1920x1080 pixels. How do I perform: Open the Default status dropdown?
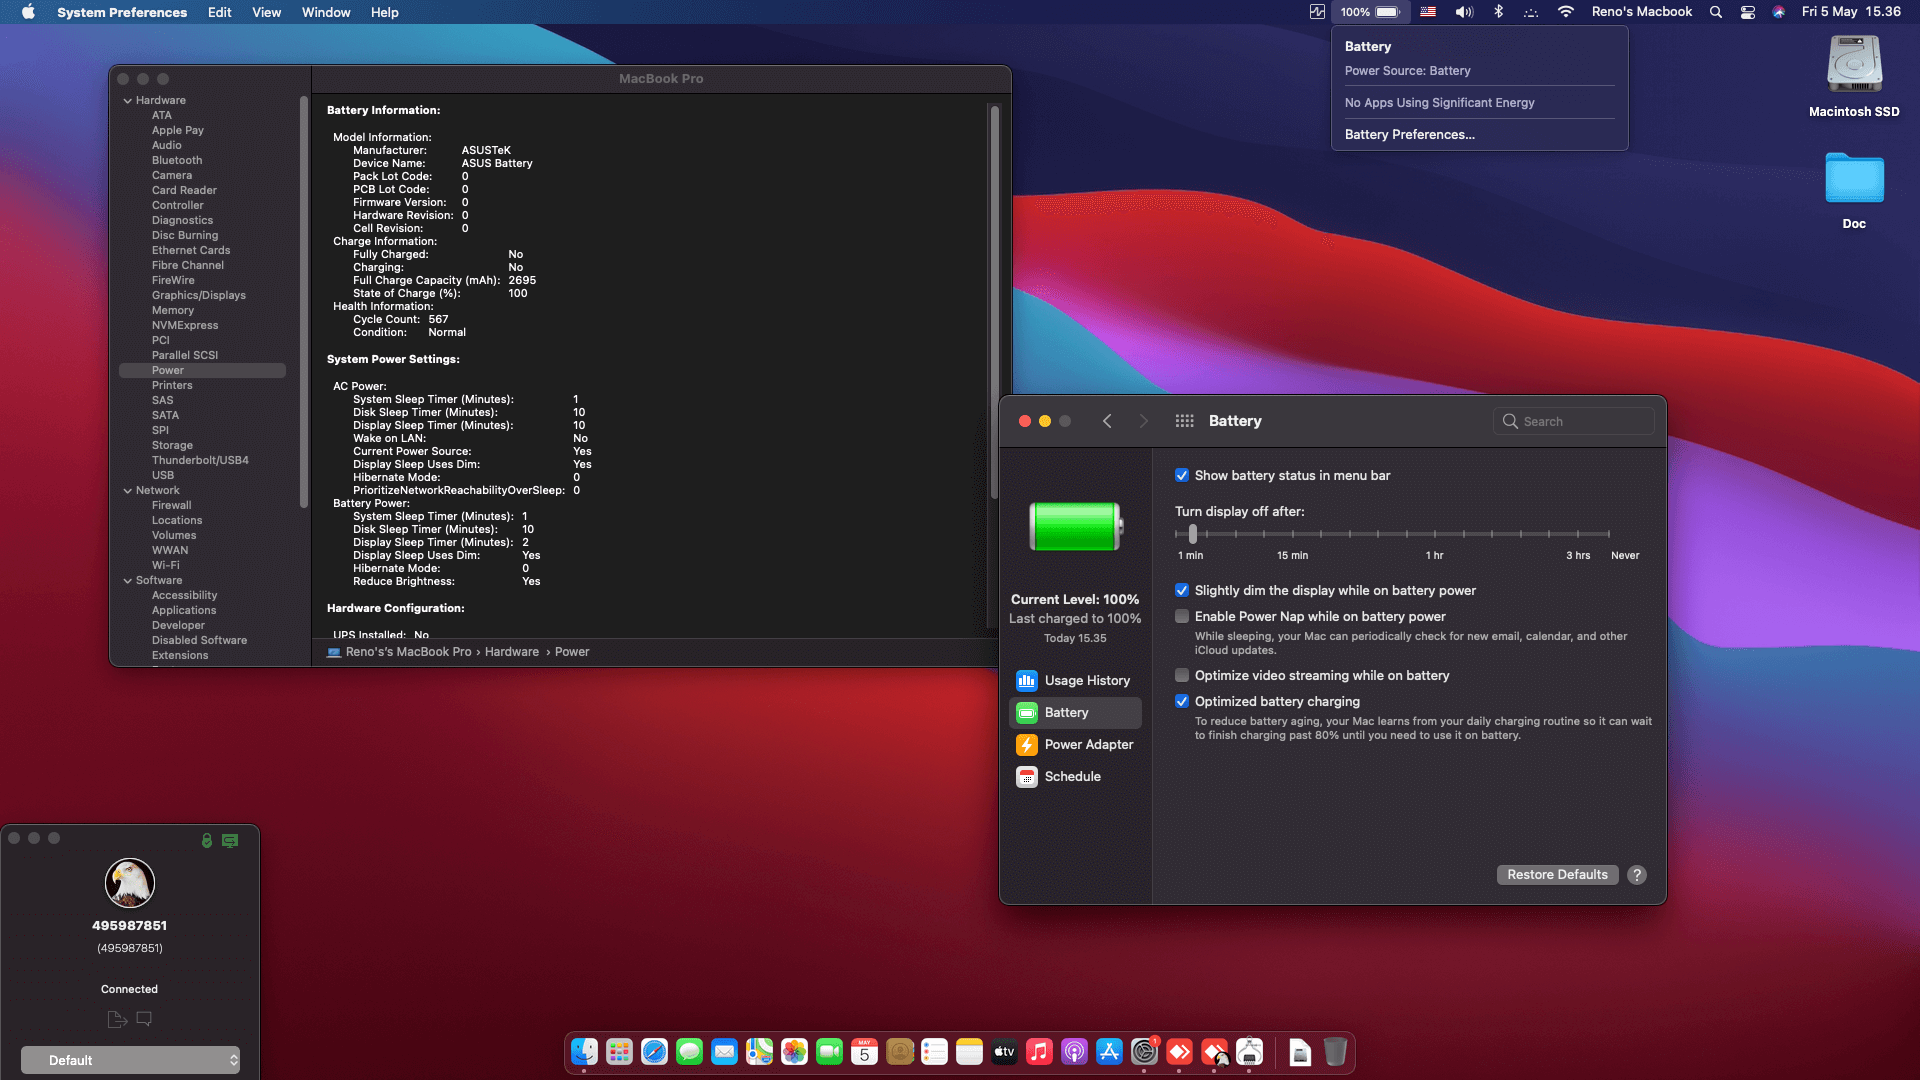[x=131, y=1060]
